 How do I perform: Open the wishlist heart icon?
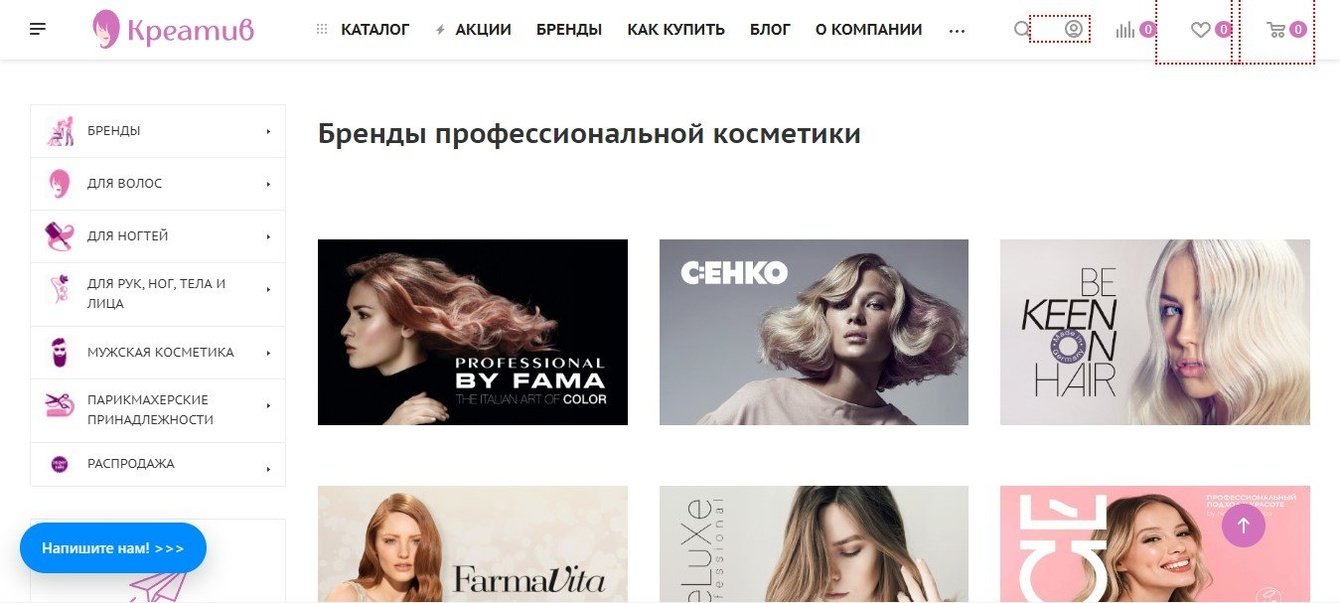click(x=1200, y=30)
